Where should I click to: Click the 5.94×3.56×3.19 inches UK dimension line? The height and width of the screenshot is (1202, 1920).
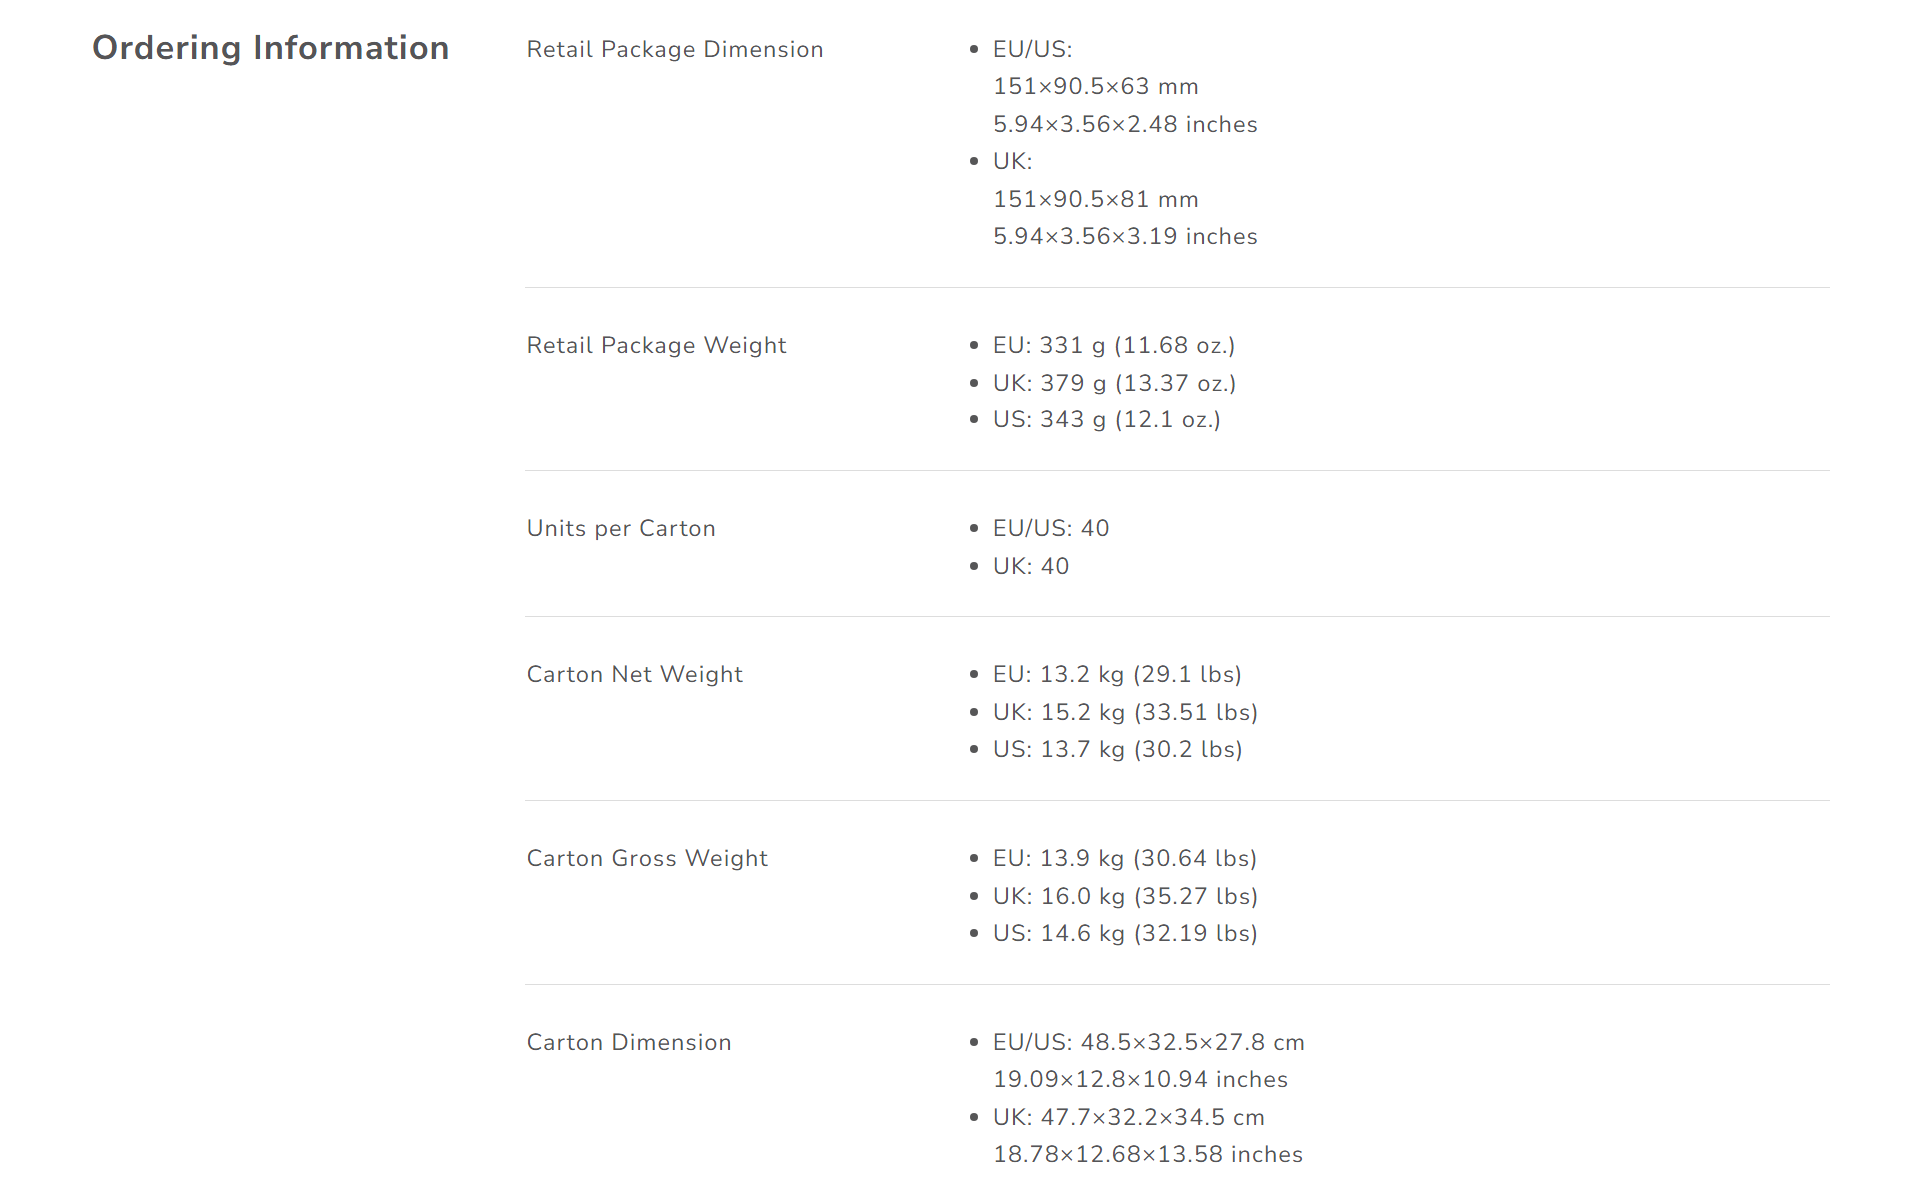[x=1125, y=236]
